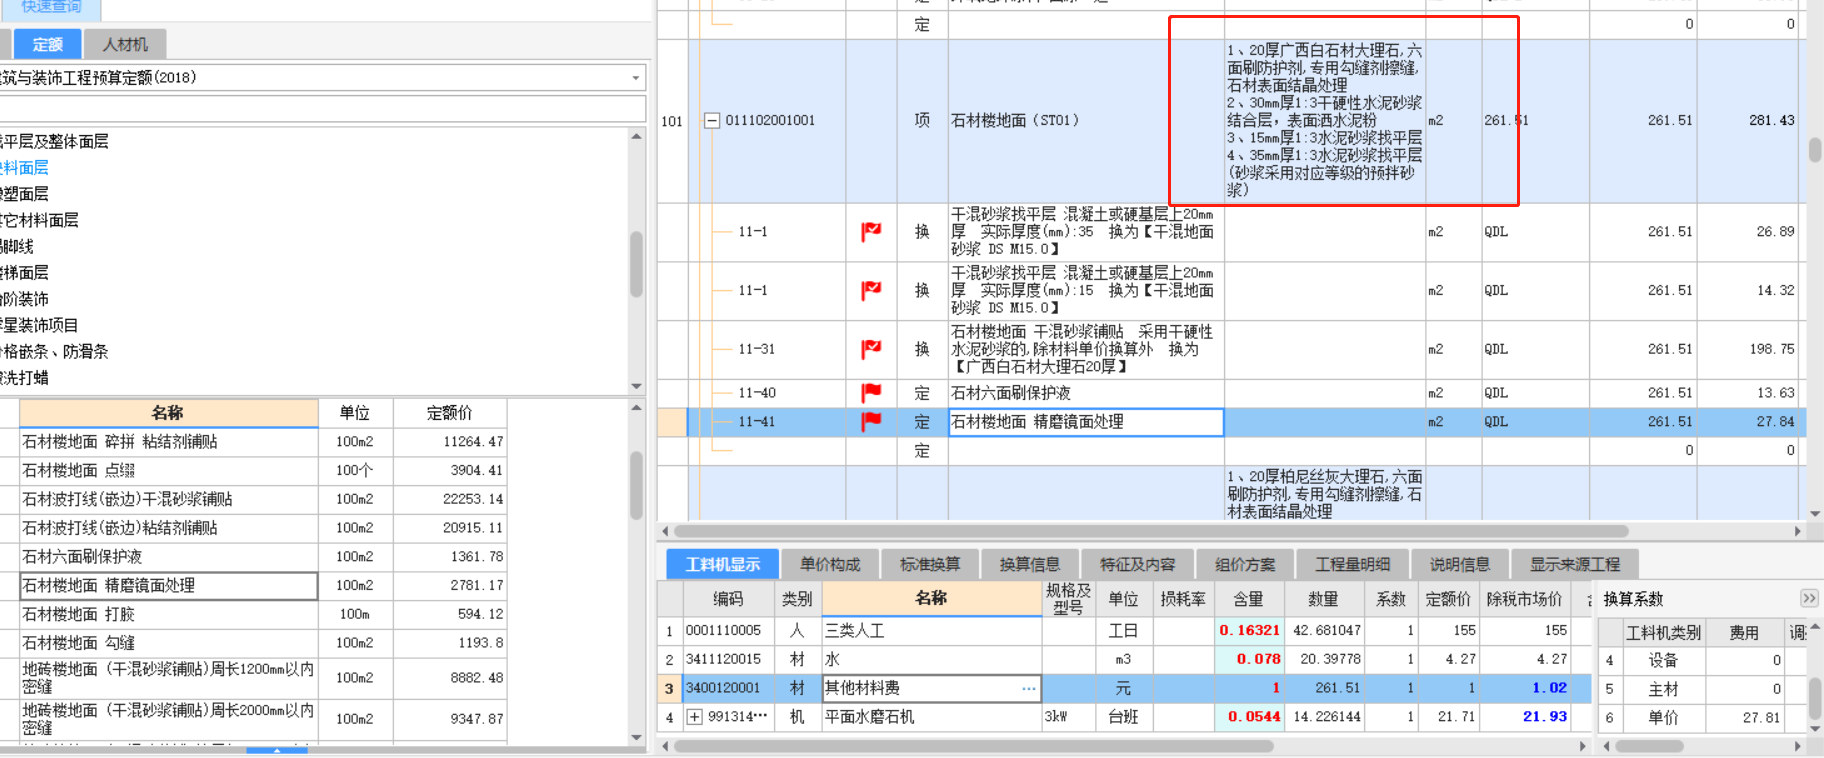Select 地砖楼地面 周长1200mm以内密缝 quota
The image size is (1824, 758).
tap(168, 678)
